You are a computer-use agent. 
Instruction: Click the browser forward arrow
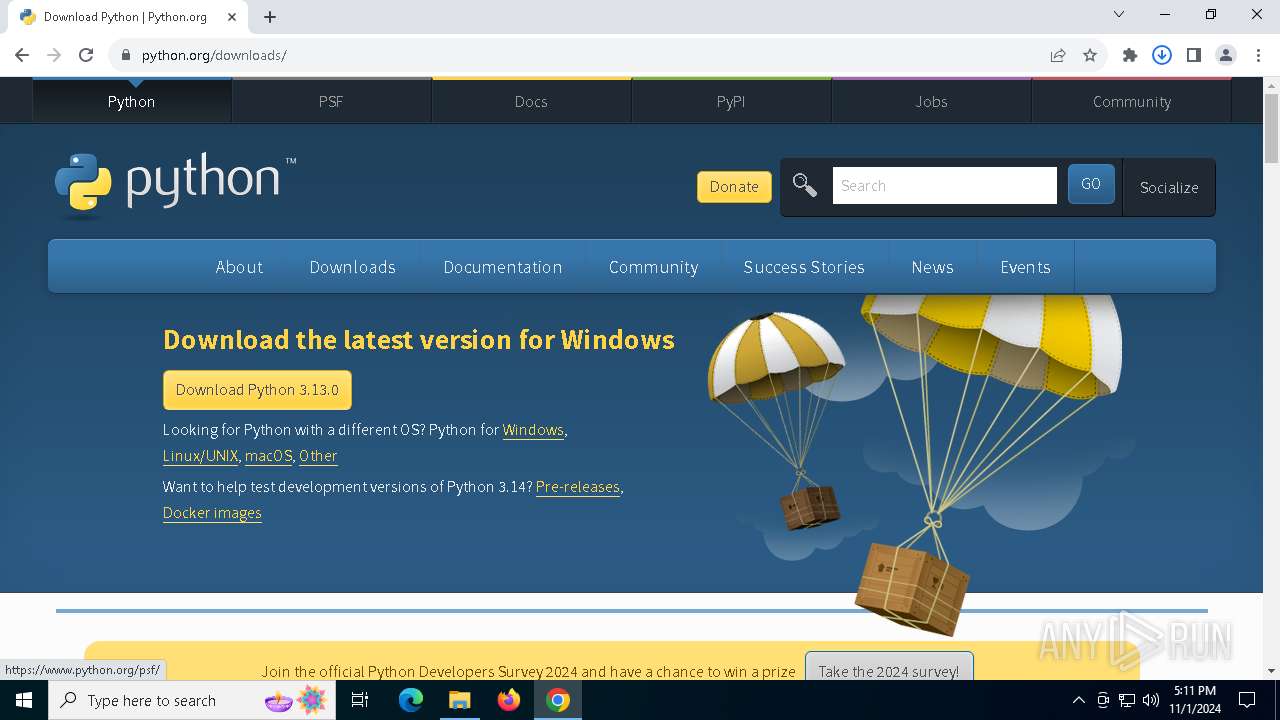(x=54, y=55)
